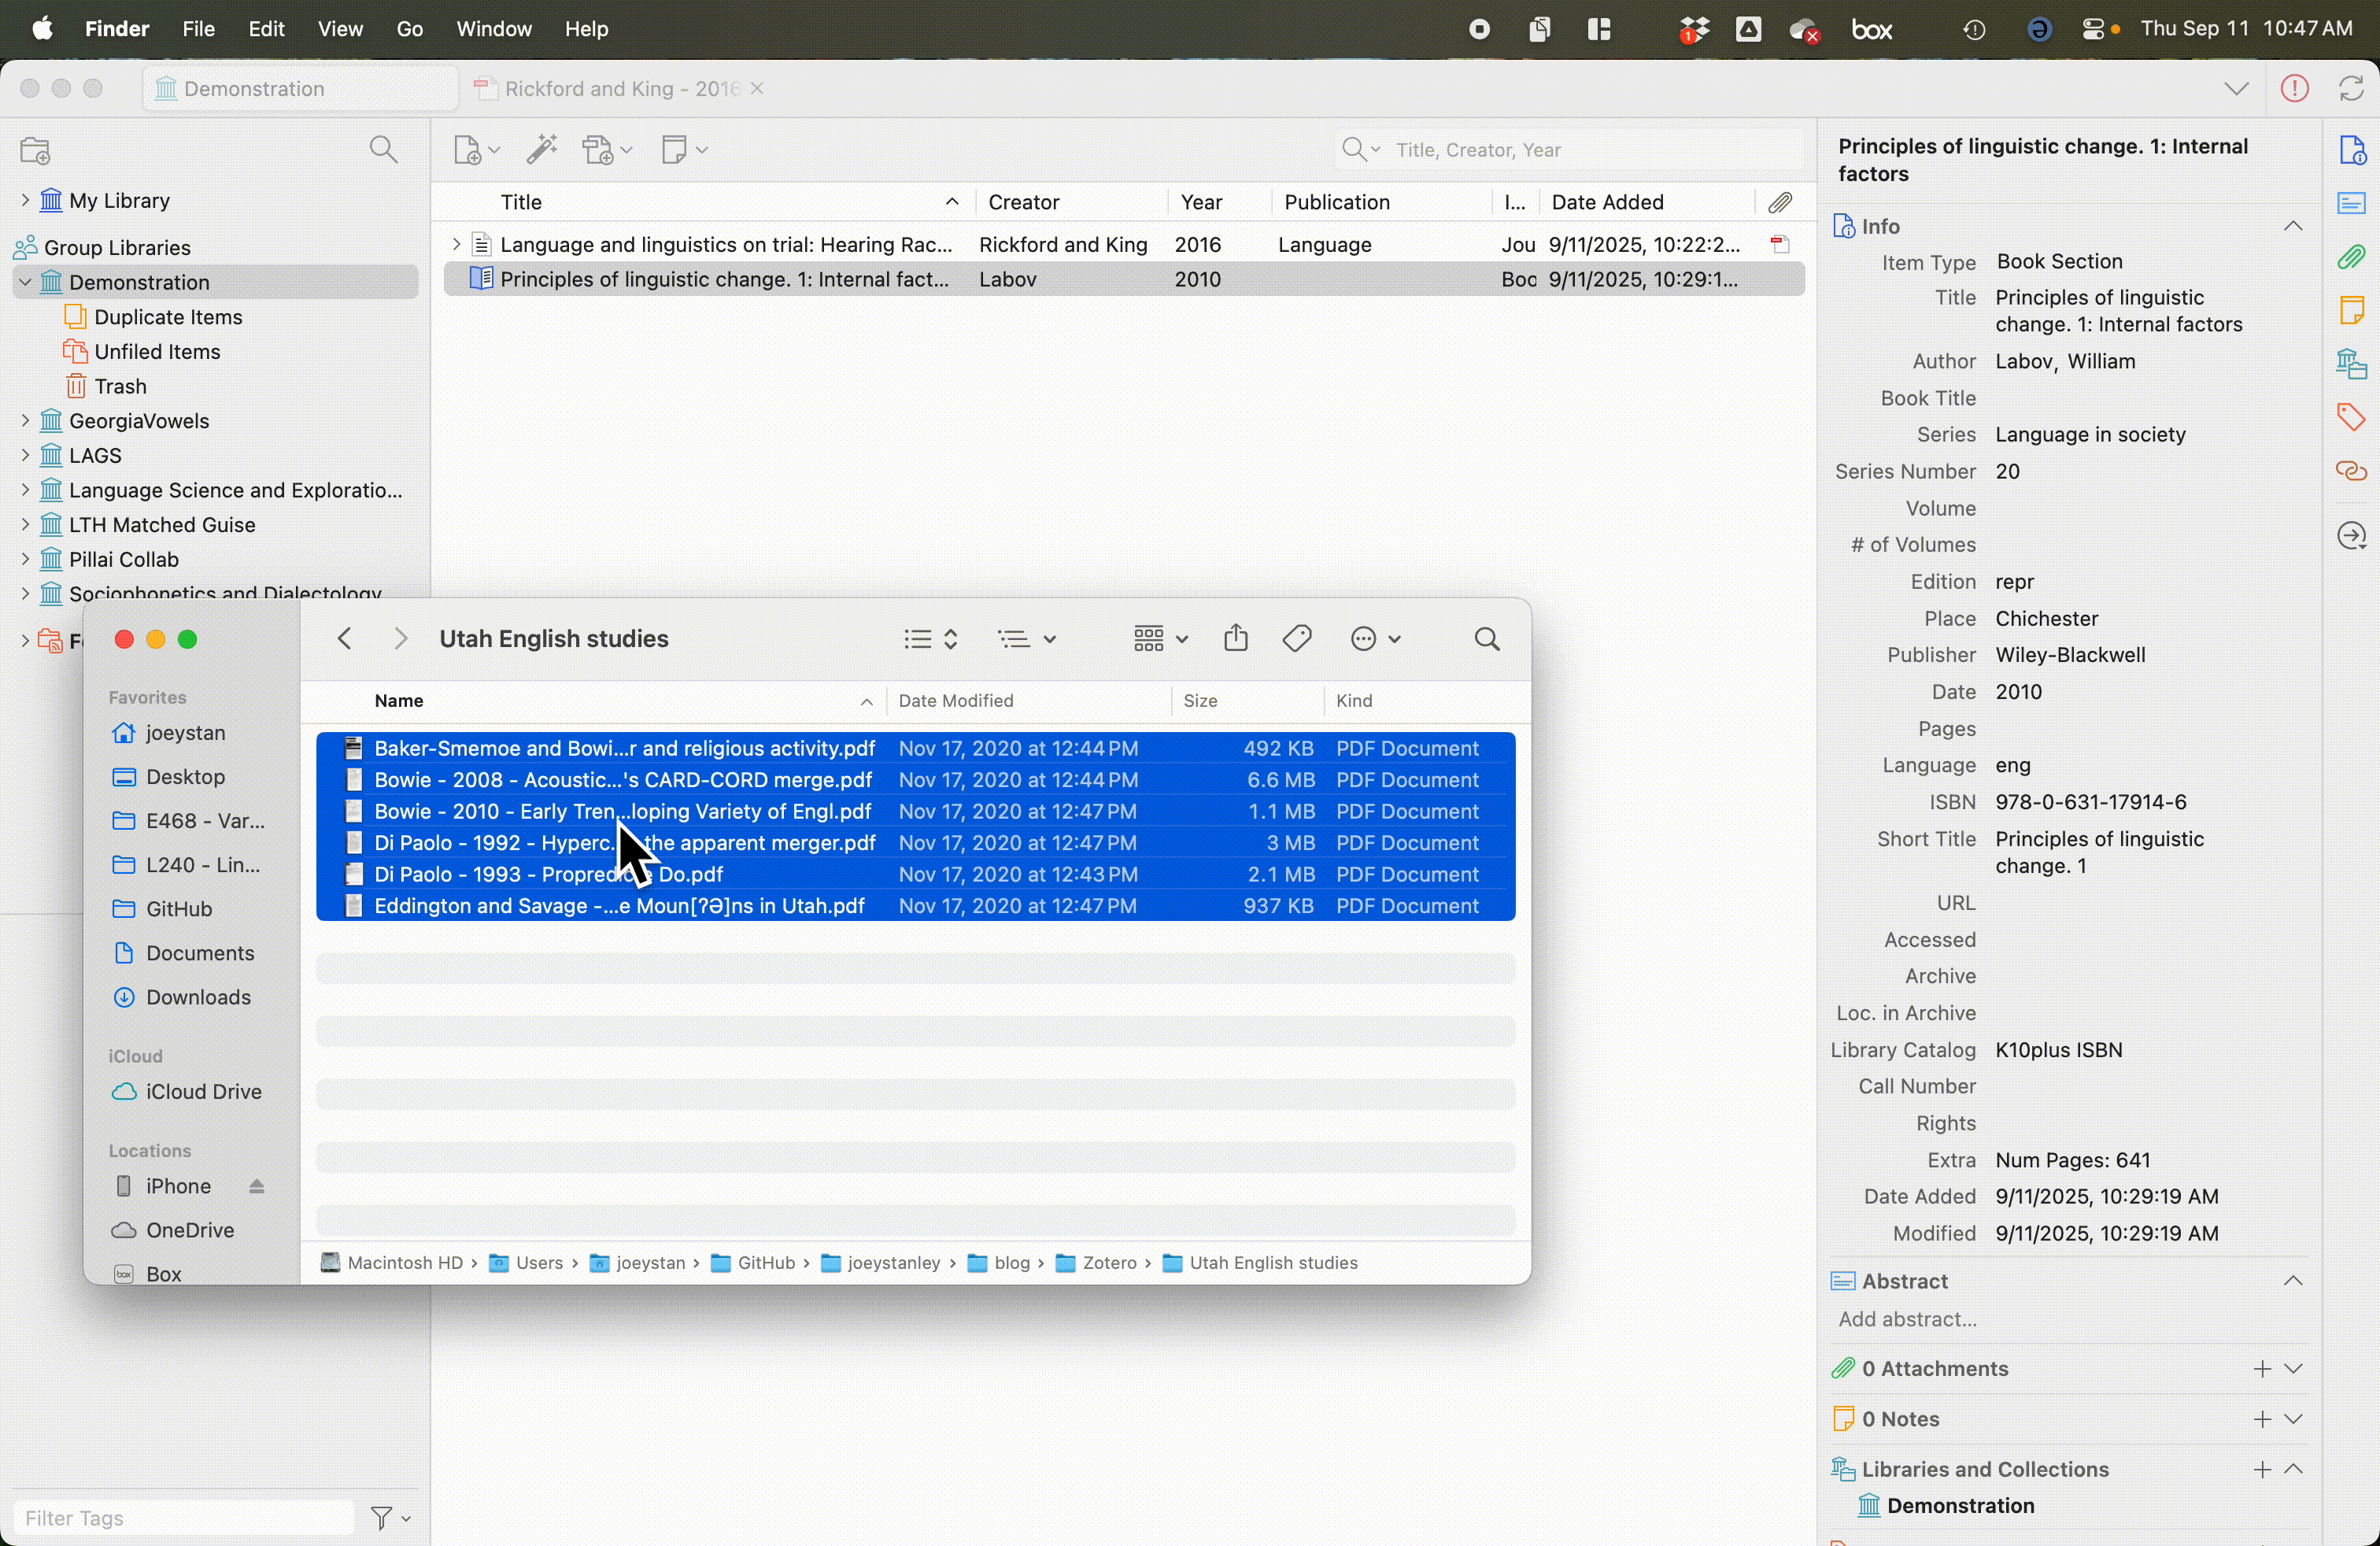The image size is (2380, 1546).
Task: Collapse the Abstract section chevron
Action: pyautogui.click(x=2293, y=1281)
